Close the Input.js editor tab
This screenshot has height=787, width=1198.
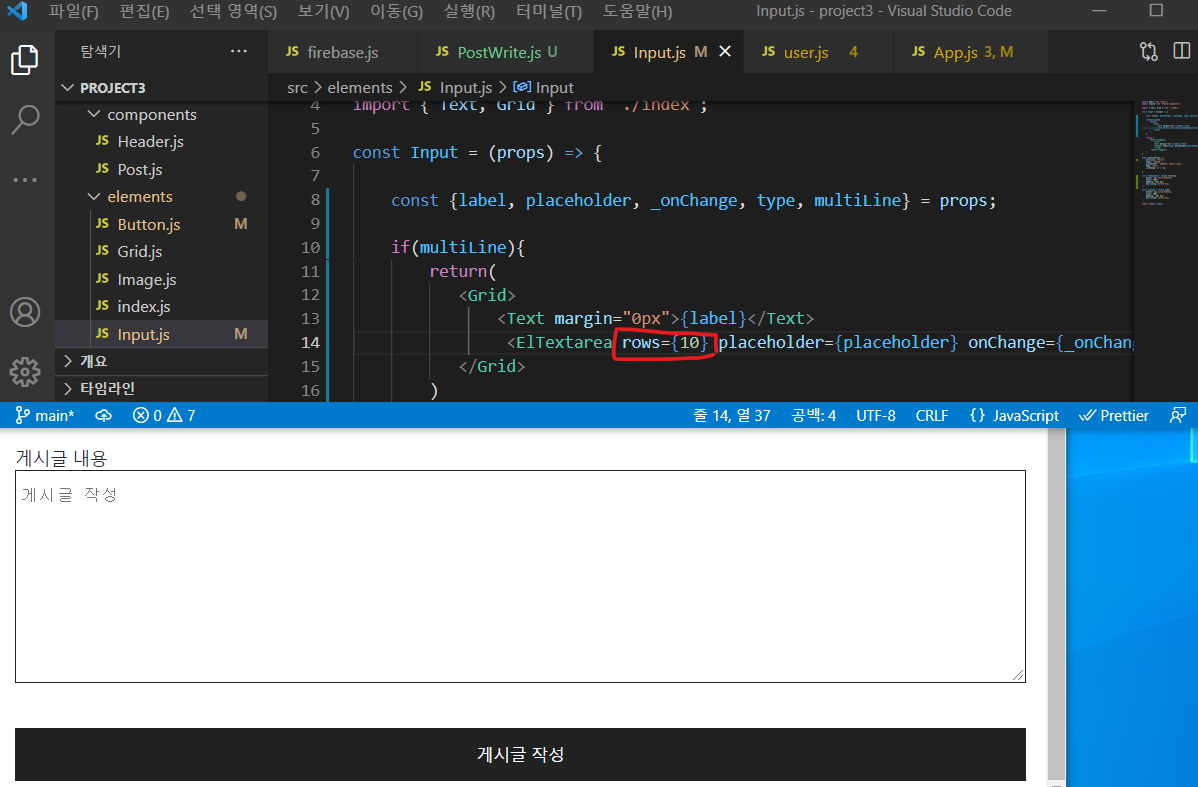725,51
